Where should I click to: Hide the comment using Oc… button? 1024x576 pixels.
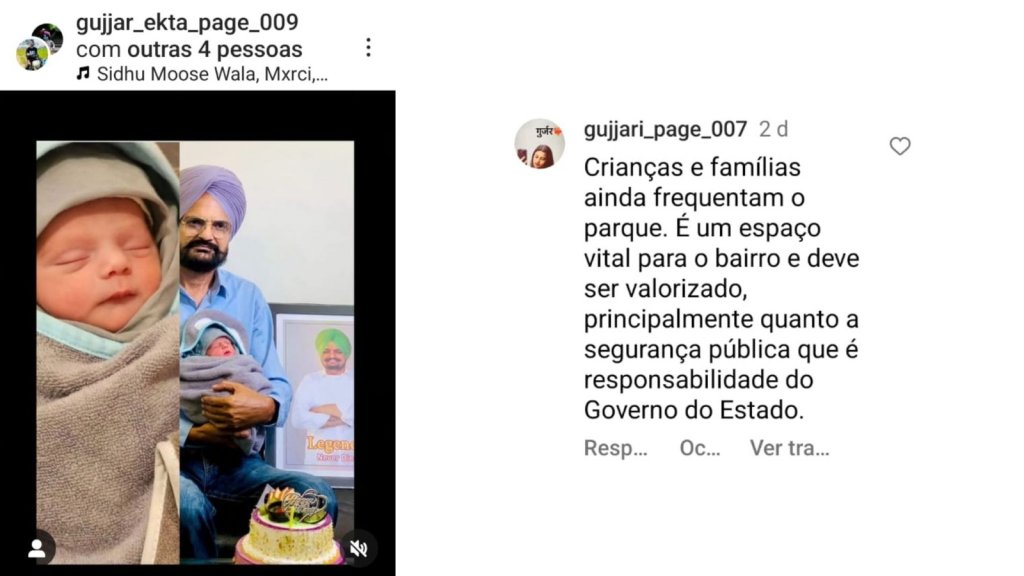(699, 448)
